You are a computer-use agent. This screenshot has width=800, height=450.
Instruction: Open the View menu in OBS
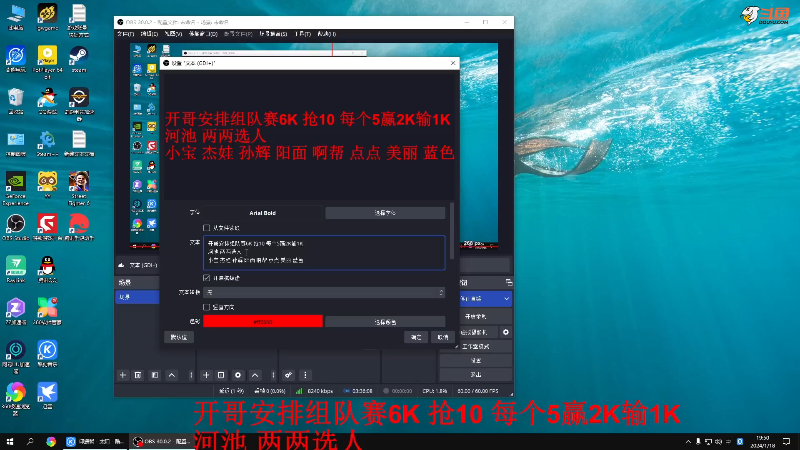(x=173, y=34)
